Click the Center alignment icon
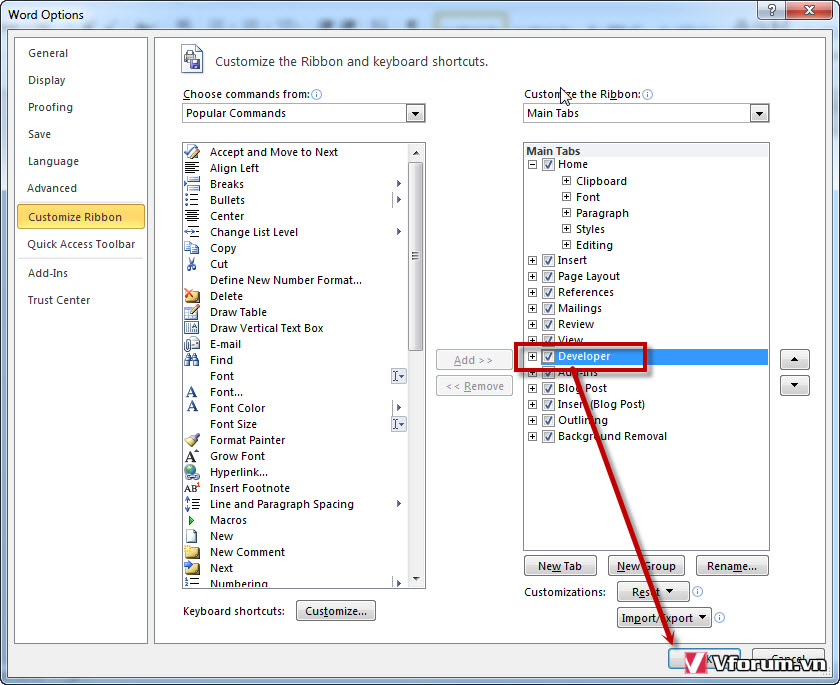This screenshot has height=685, width=840. tap(192, 216)
